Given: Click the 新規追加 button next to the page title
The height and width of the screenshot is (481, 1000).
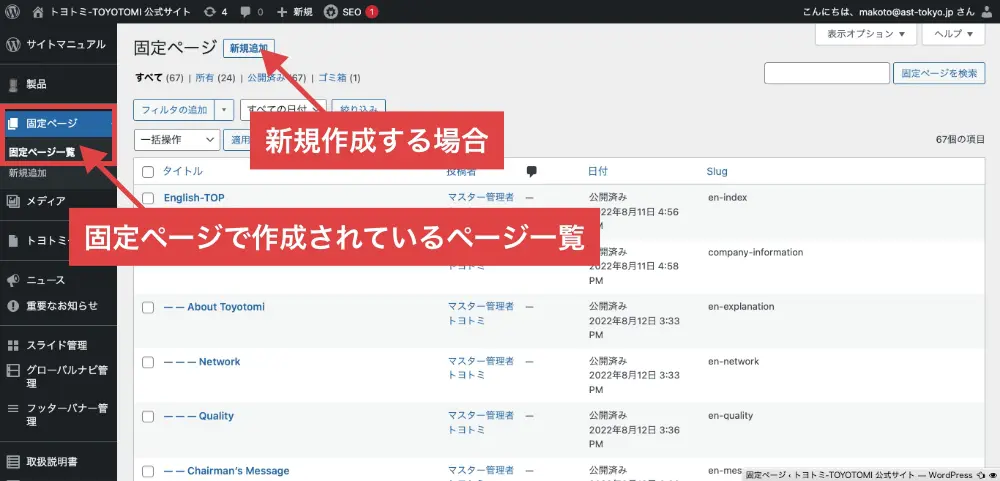Looking at the screenshot, I should [249, 48].
